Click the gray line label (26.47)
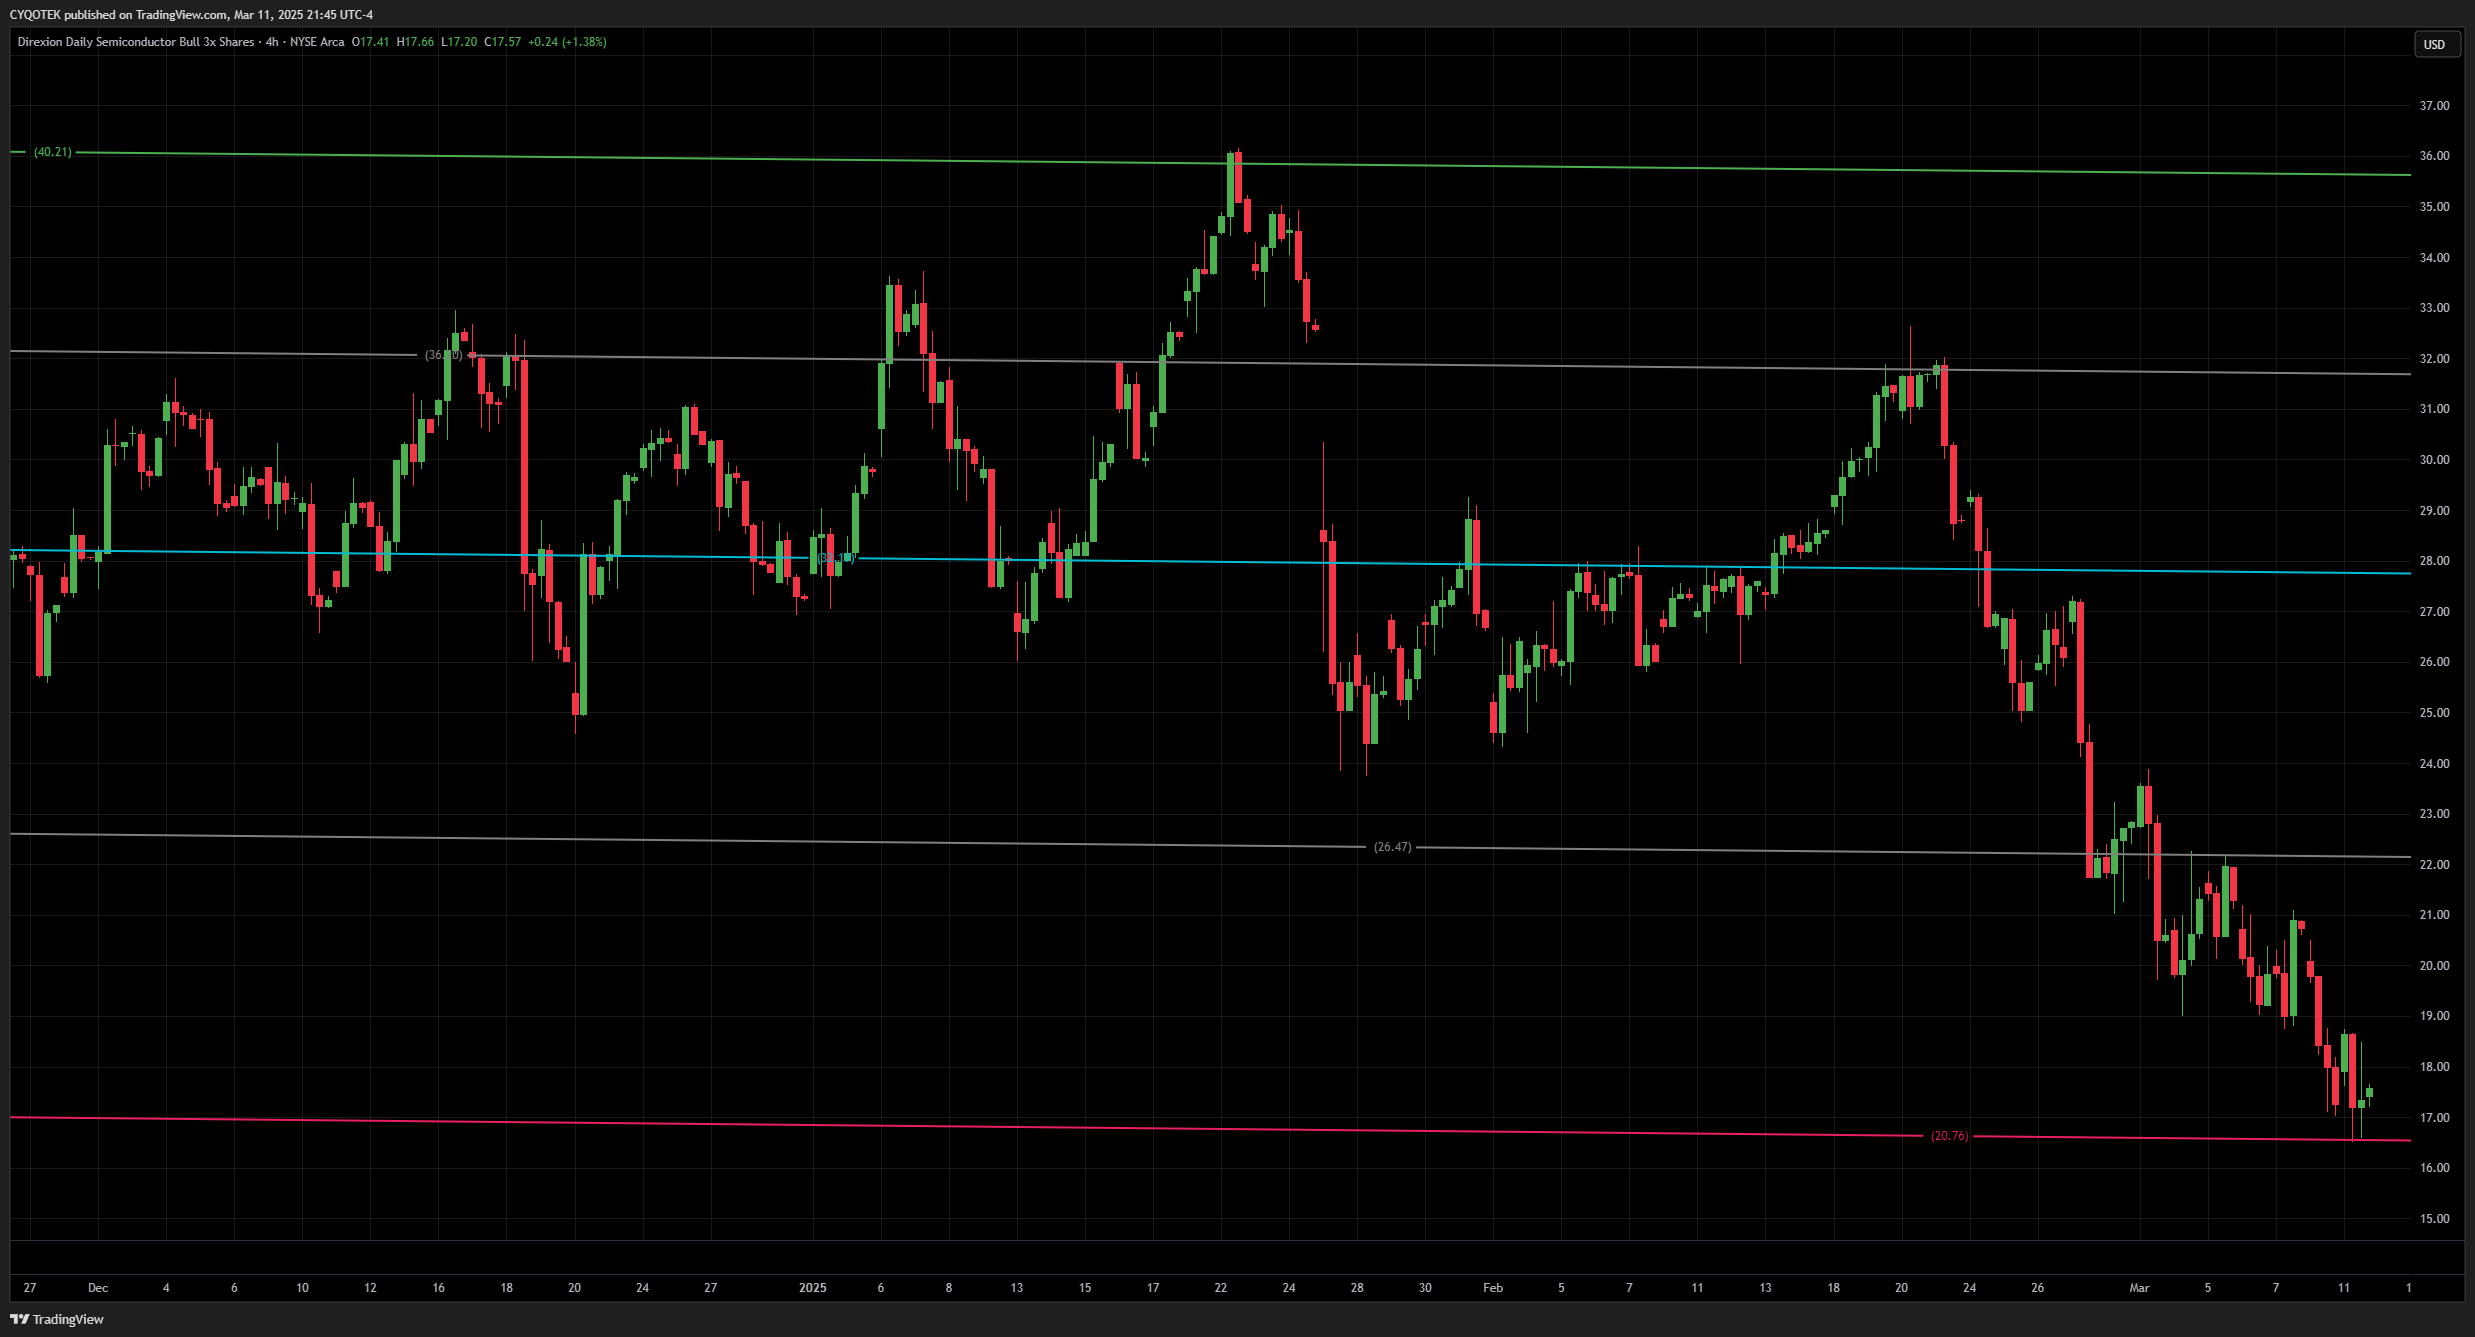 tap(1392, 847)
